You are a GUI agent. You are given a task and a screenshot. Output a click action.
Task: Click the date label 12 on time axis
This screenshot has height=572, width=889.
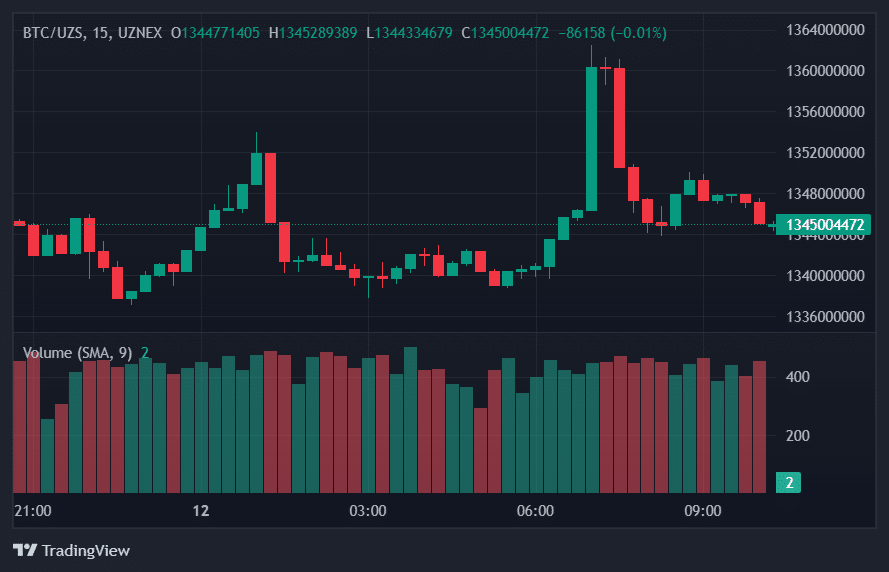(x=201, y=511)
